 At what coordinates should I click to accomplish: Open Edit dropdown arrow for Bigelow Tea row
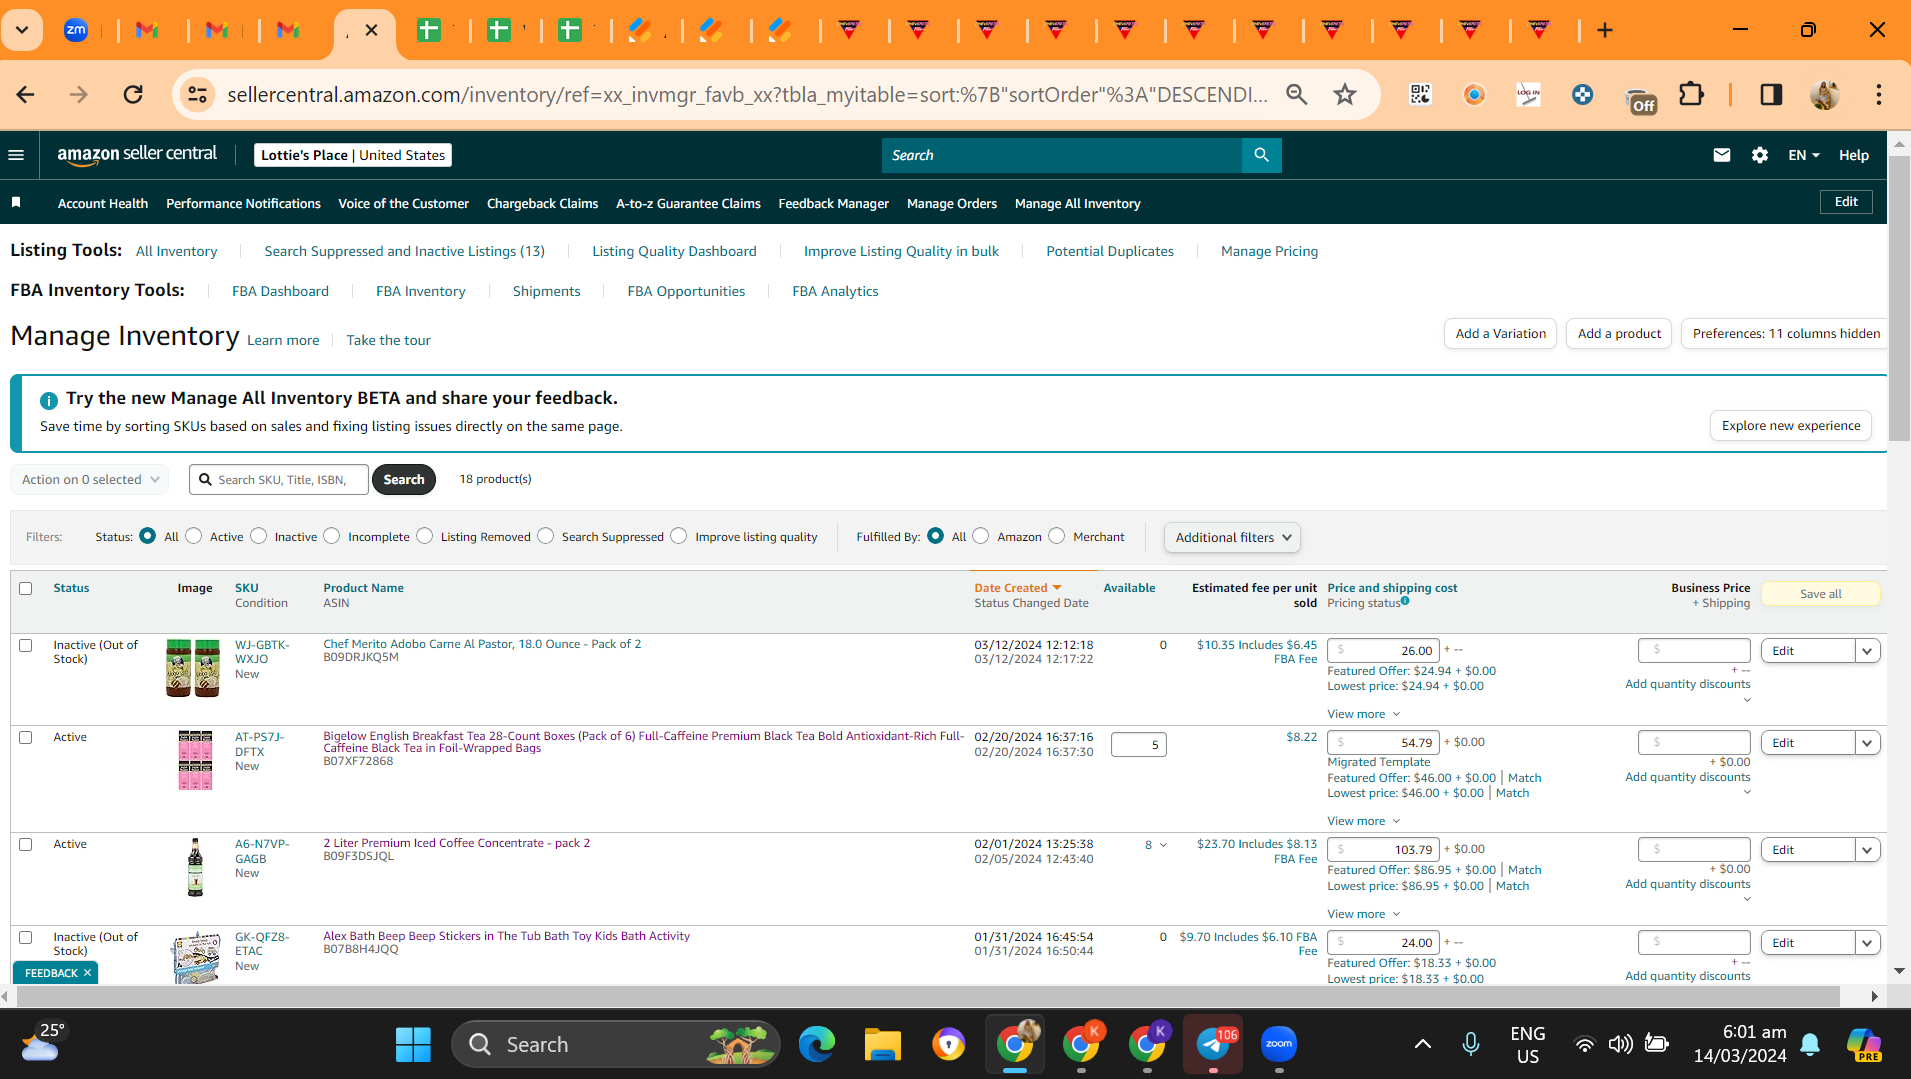coord(1867,743)
